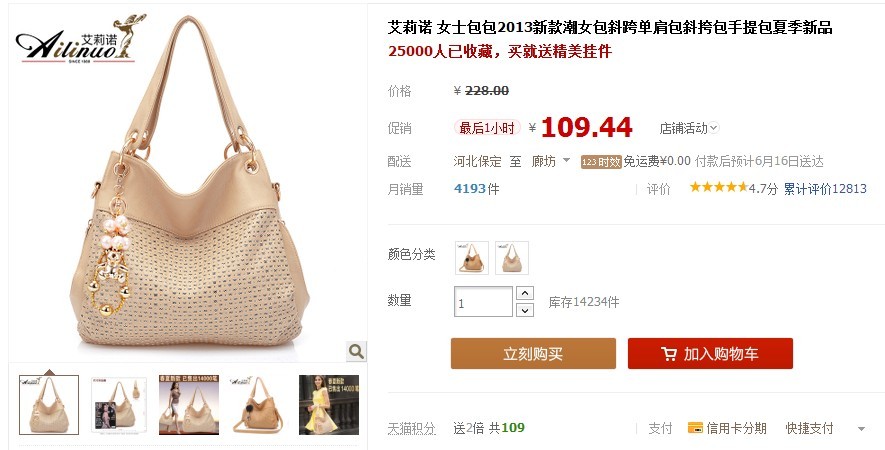
Task: Select the second beige bag color option
Action: (512, 257)
